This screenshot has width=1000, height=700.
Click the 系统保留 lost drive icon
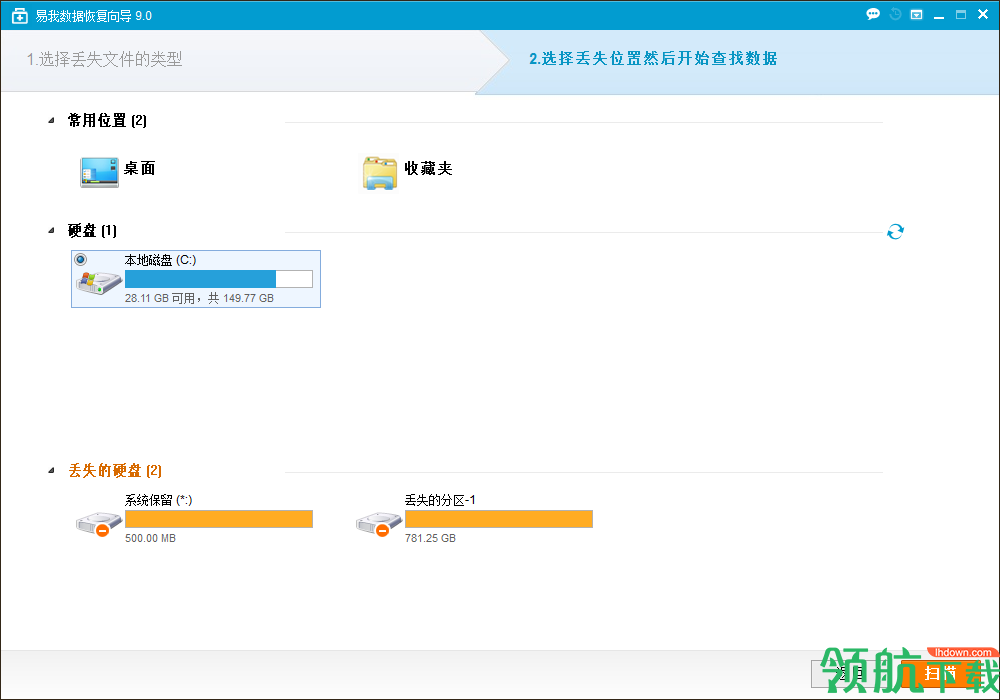[98, 524]
